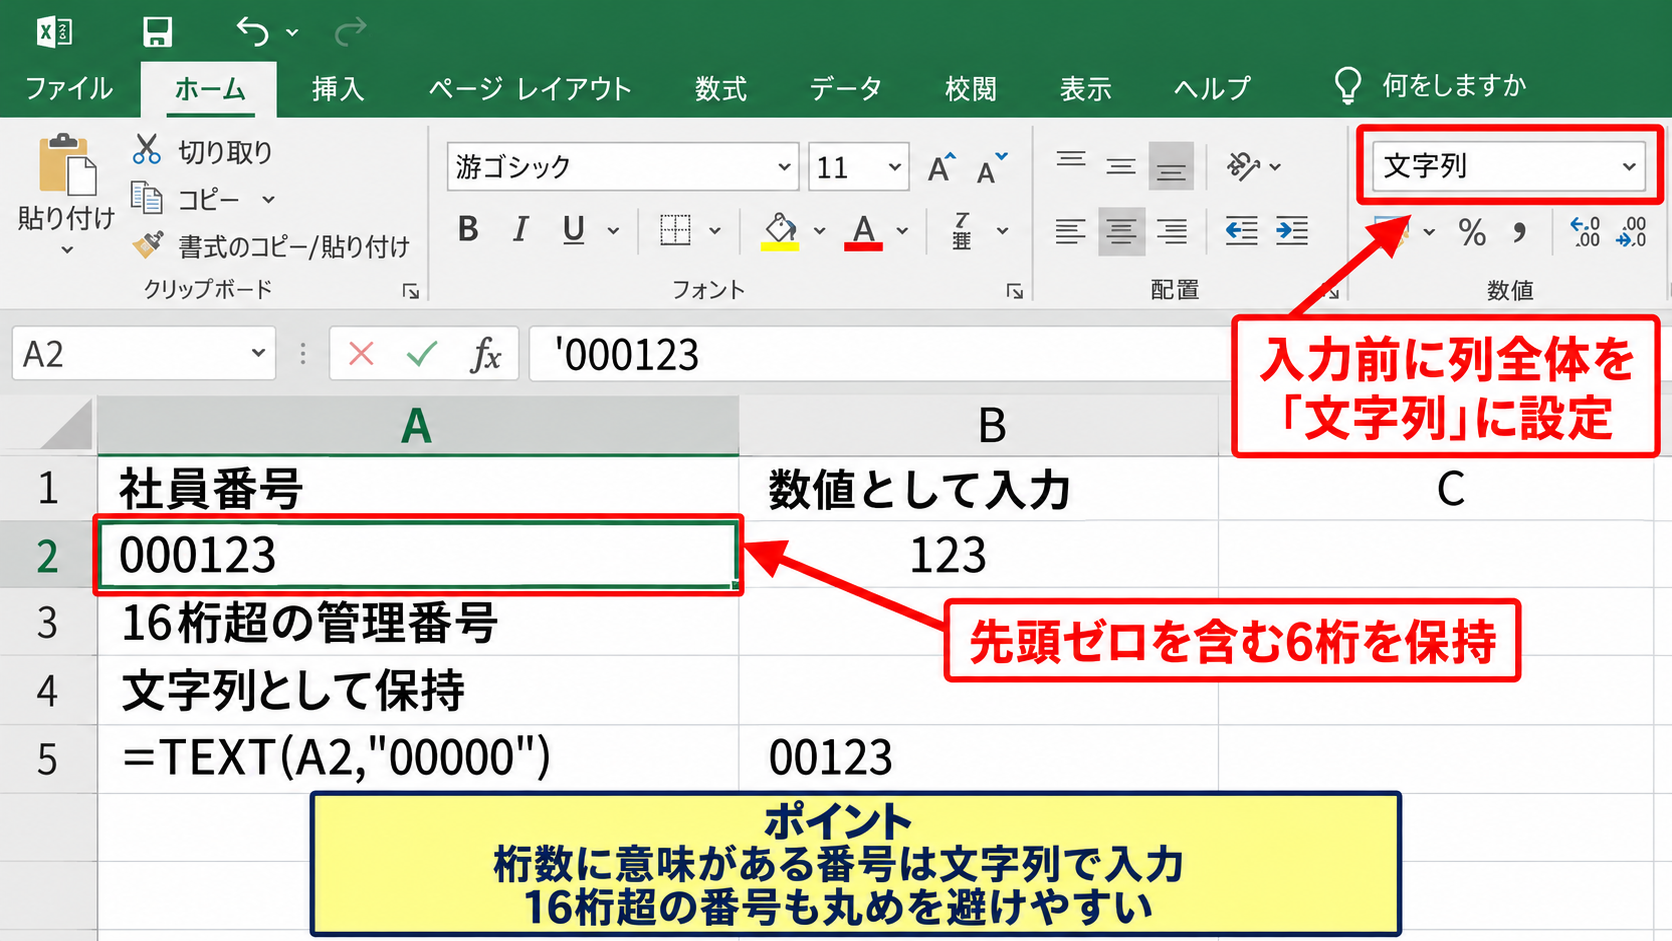Apply the red font color A
Image resolution: width=1672 pixels, height=941 pixels.
(864, 232)
